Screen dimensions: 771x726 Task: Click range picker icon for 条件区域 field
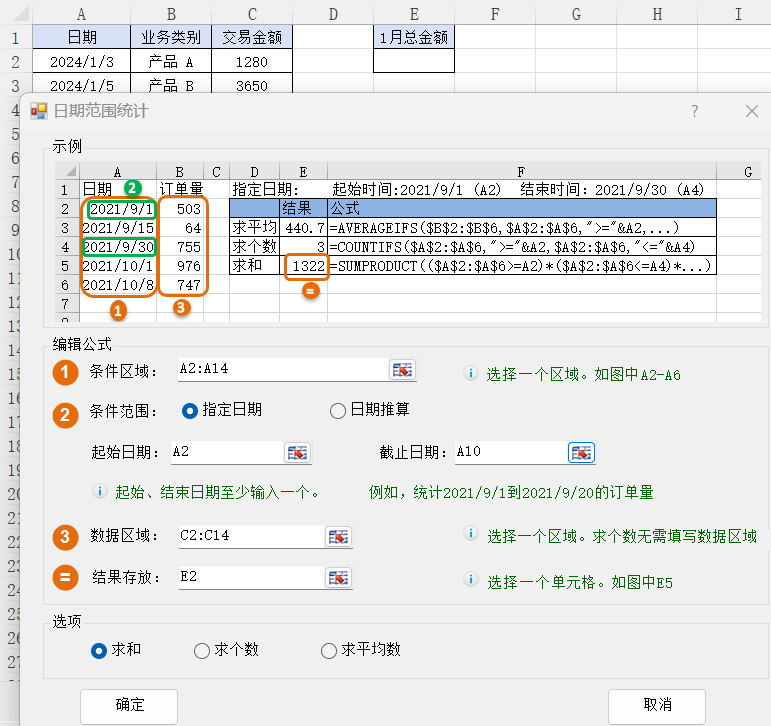pos(402,371)
